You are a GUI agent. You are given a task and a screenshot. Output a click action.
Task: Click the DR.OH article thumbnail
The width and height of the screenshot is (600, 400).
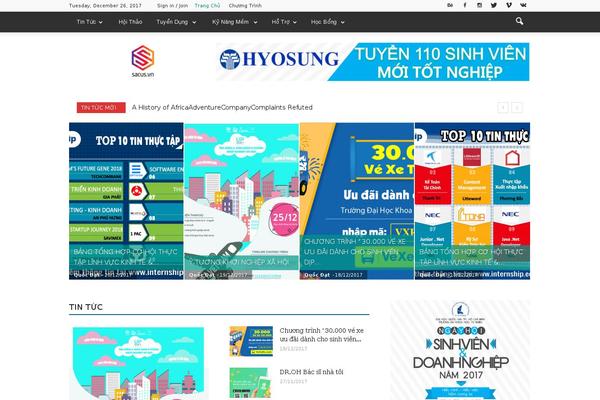click(x=251, y=383)
